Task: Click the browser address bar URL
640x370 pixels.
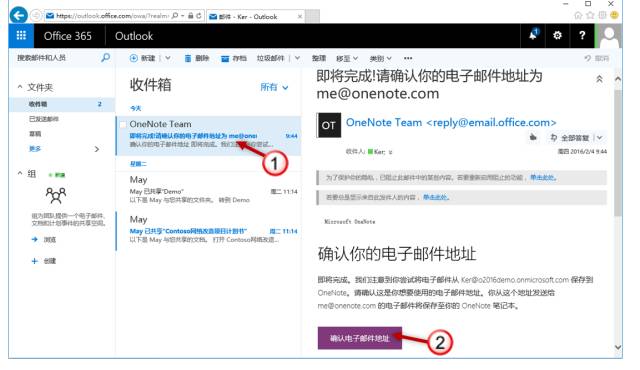Action: 112,16
